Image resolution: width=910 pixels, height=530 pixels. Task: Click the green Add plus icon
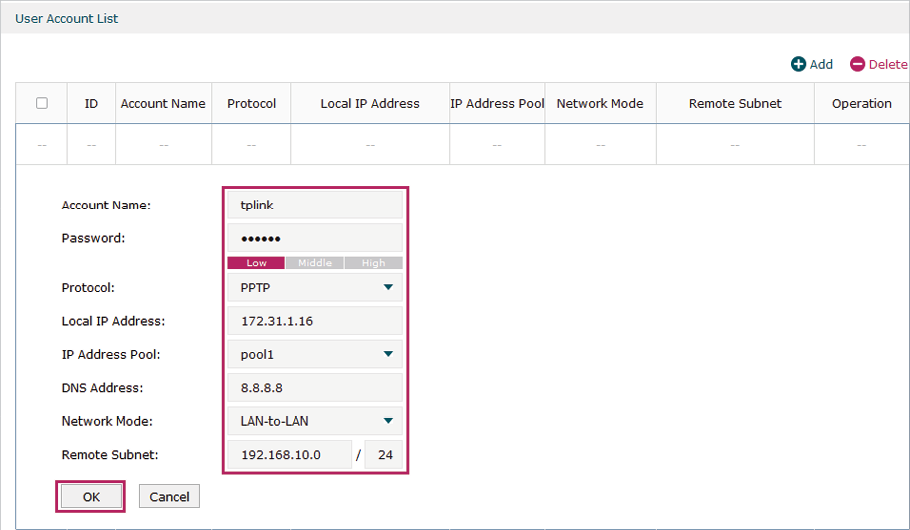click(798, 64)
